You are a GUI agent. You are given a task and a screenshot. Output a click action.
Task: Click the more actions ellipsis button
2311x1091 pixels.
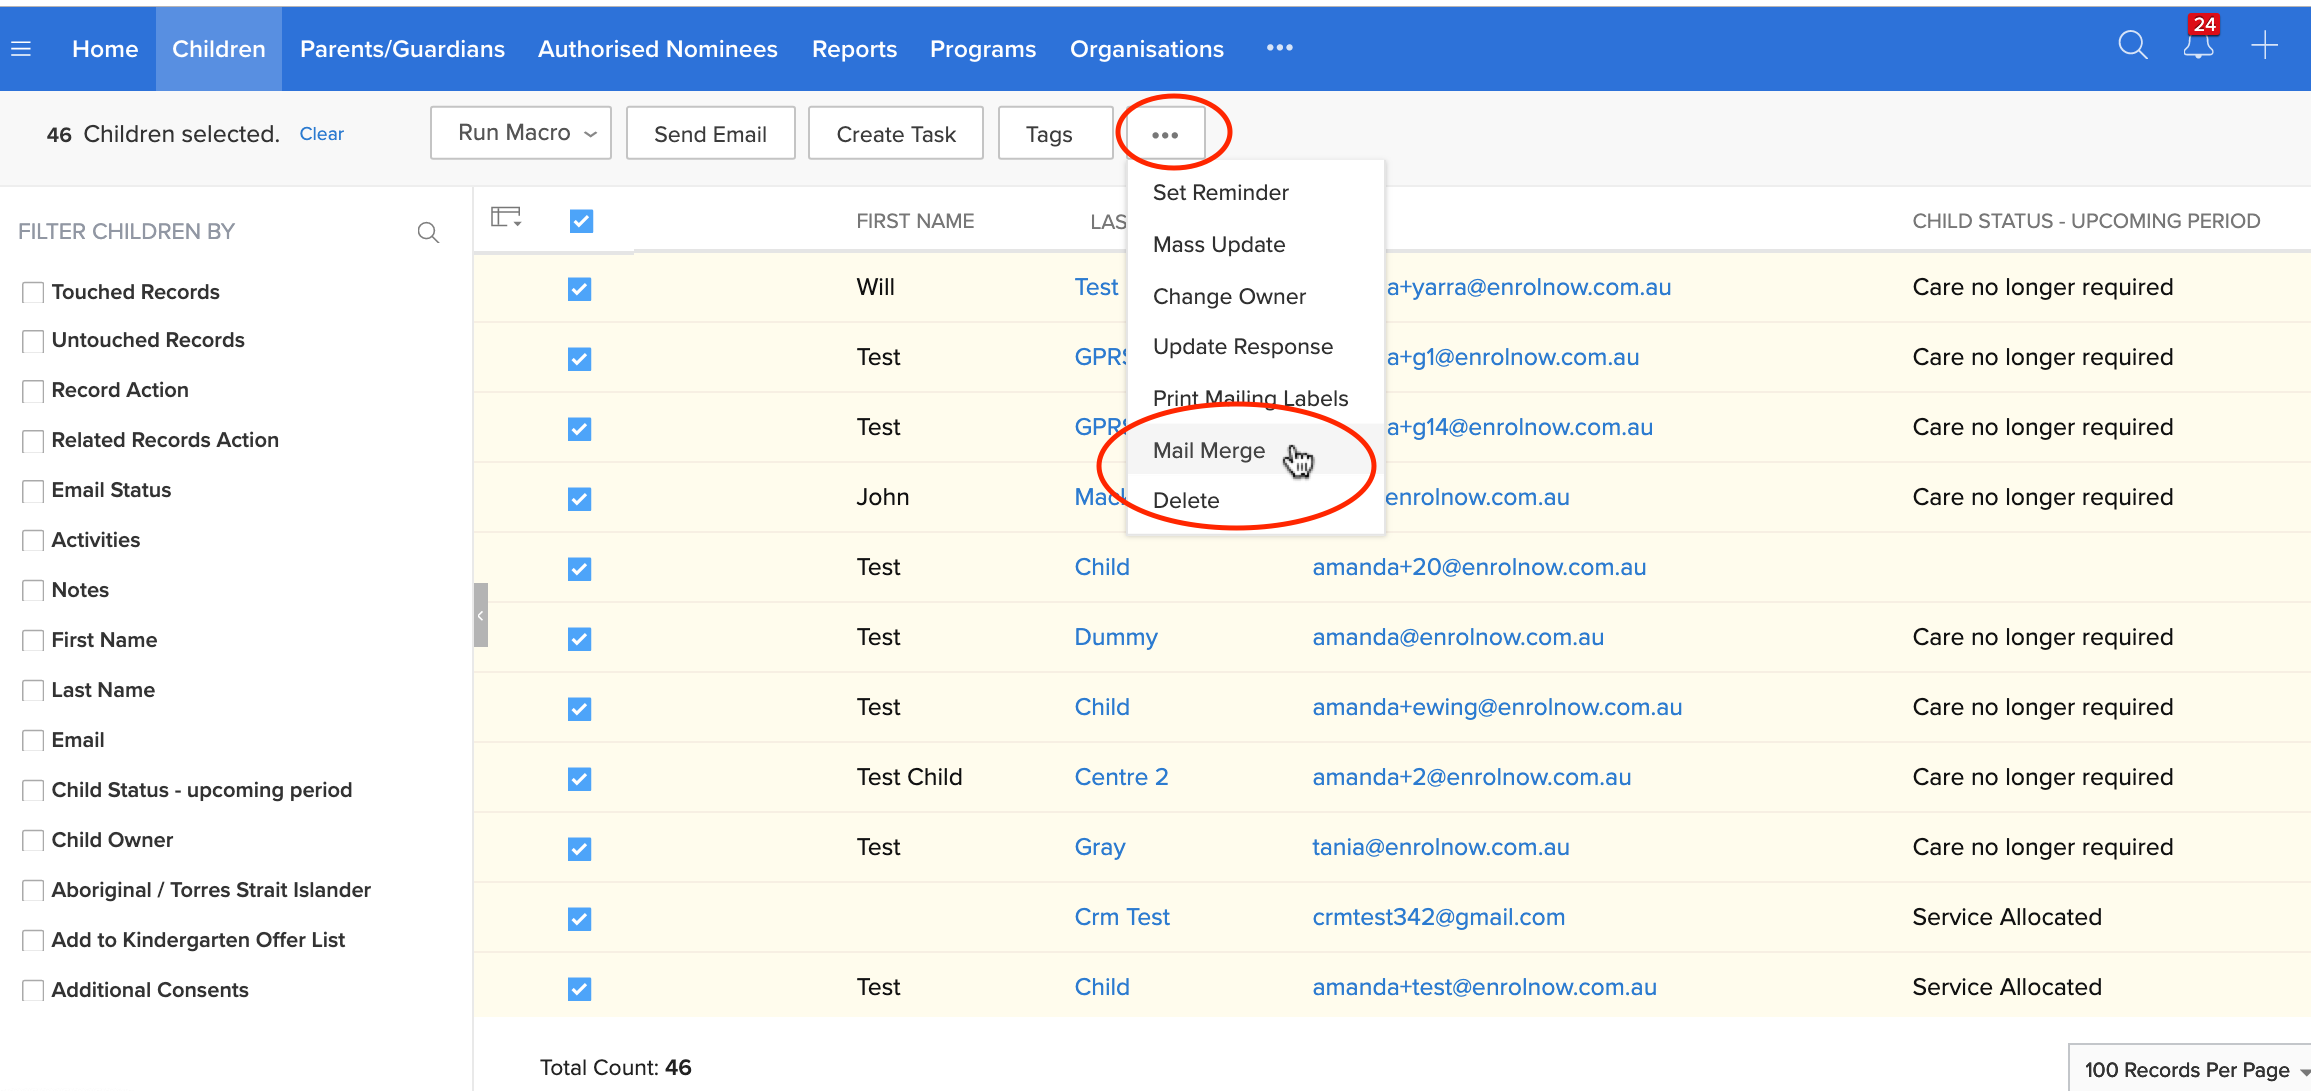point(1165,134)
